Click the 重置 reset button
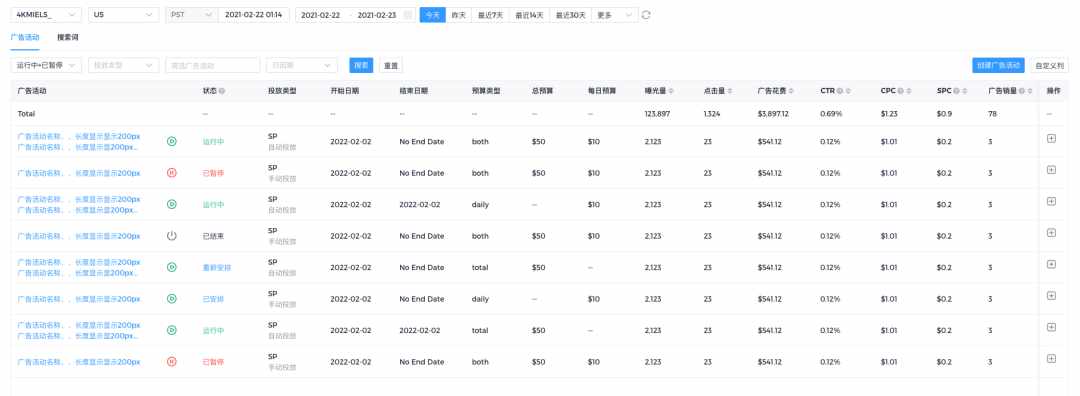The width and height of the screenshot is (1080, 396). point(391,65)
